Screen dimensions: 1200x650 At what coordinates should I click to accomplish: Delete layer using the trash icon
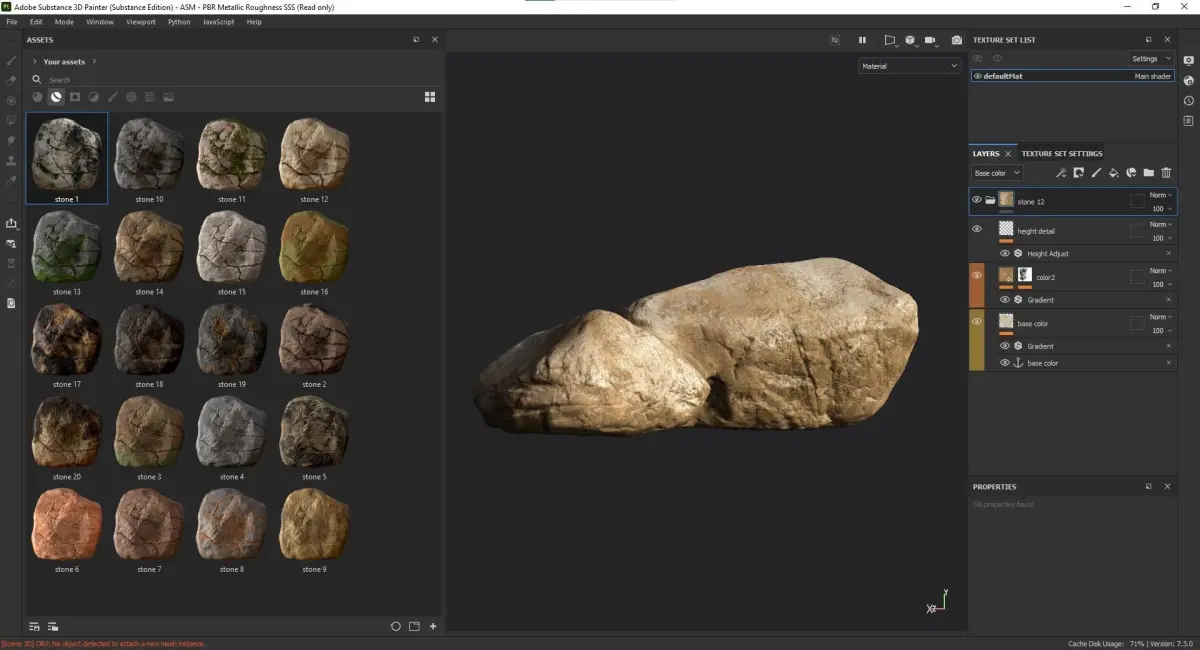click(1166, 173)
